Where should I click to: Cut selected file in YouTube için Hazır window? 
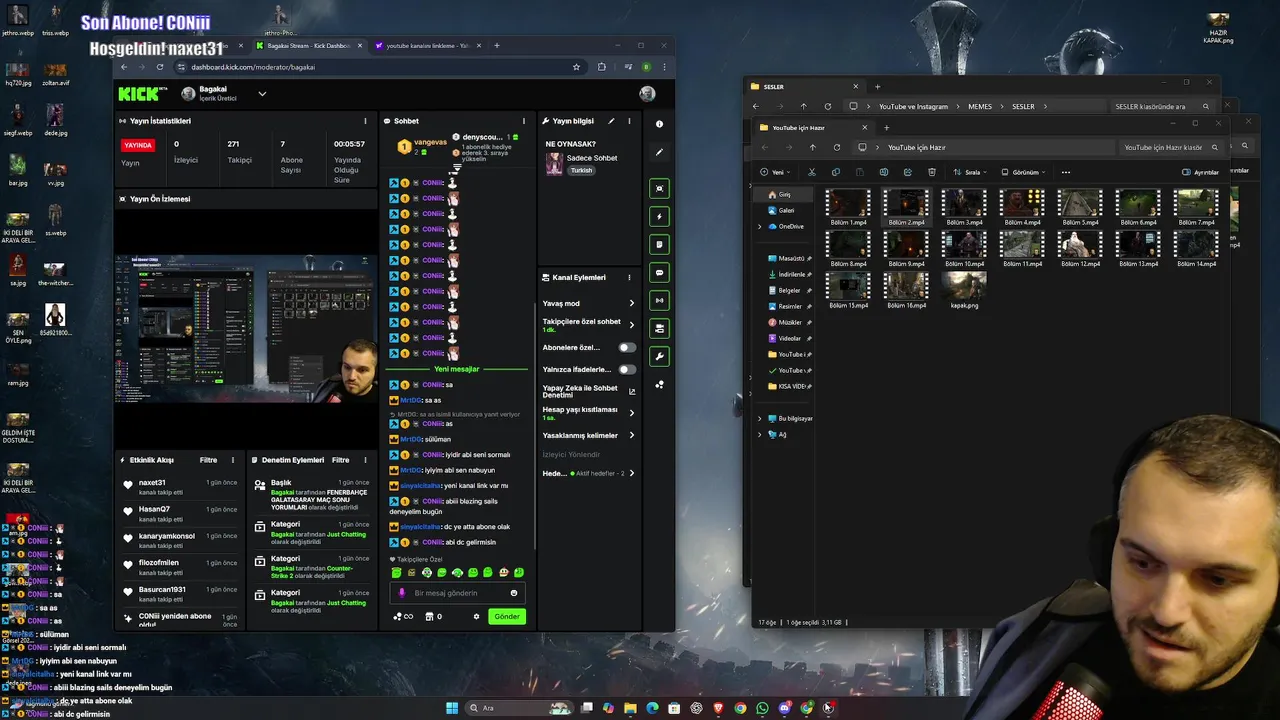point(811,172)
